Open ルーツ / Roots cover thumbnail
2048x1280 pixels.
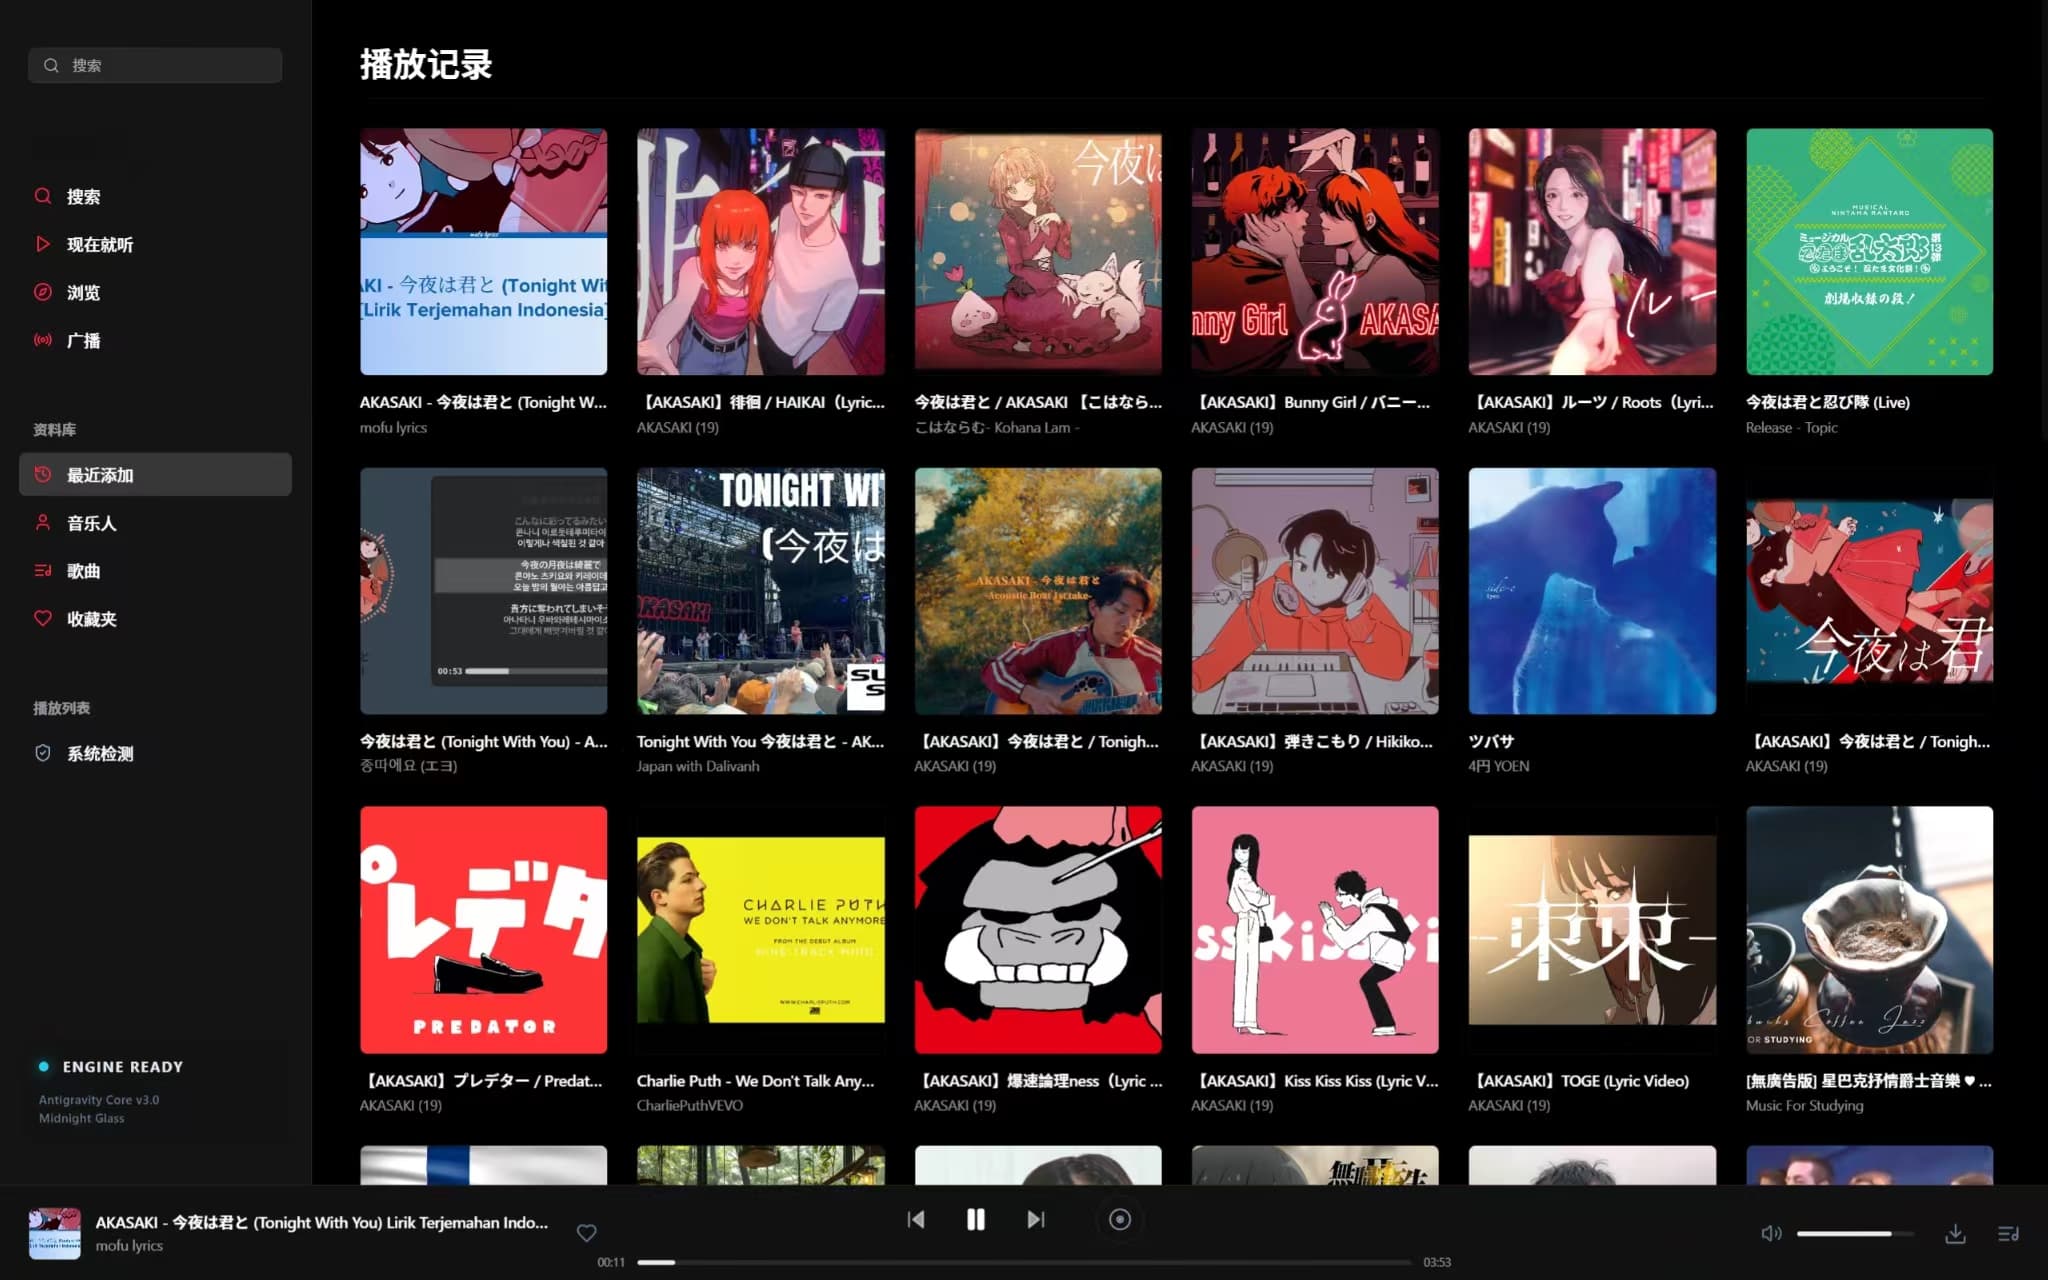point(1592,251)
